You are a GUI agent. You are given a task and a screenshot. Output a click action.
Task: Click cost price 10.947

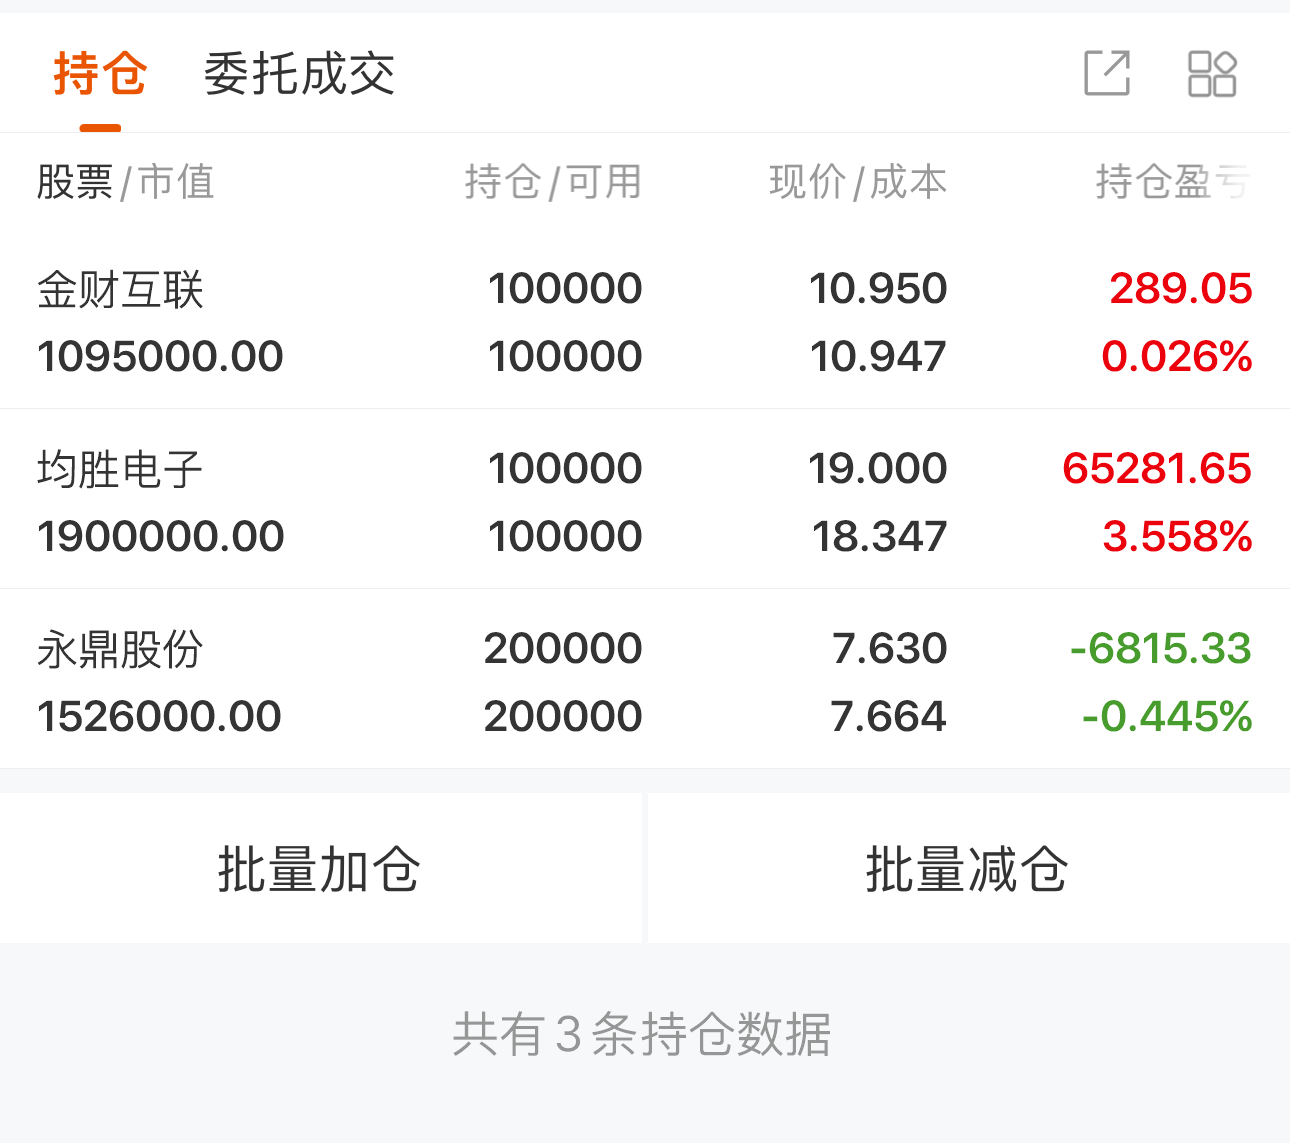[878, 357]
